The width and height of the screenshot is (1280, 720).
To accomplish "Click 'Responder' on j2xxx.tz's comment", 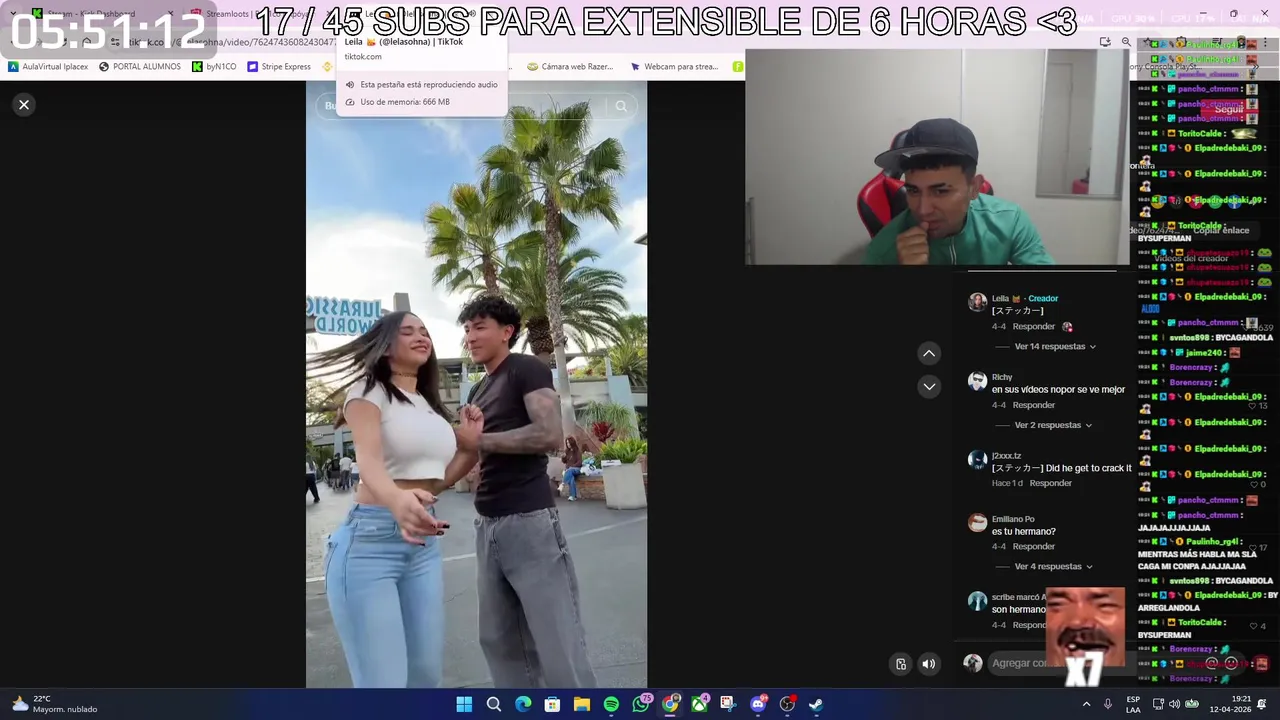I will [1051, 483].
